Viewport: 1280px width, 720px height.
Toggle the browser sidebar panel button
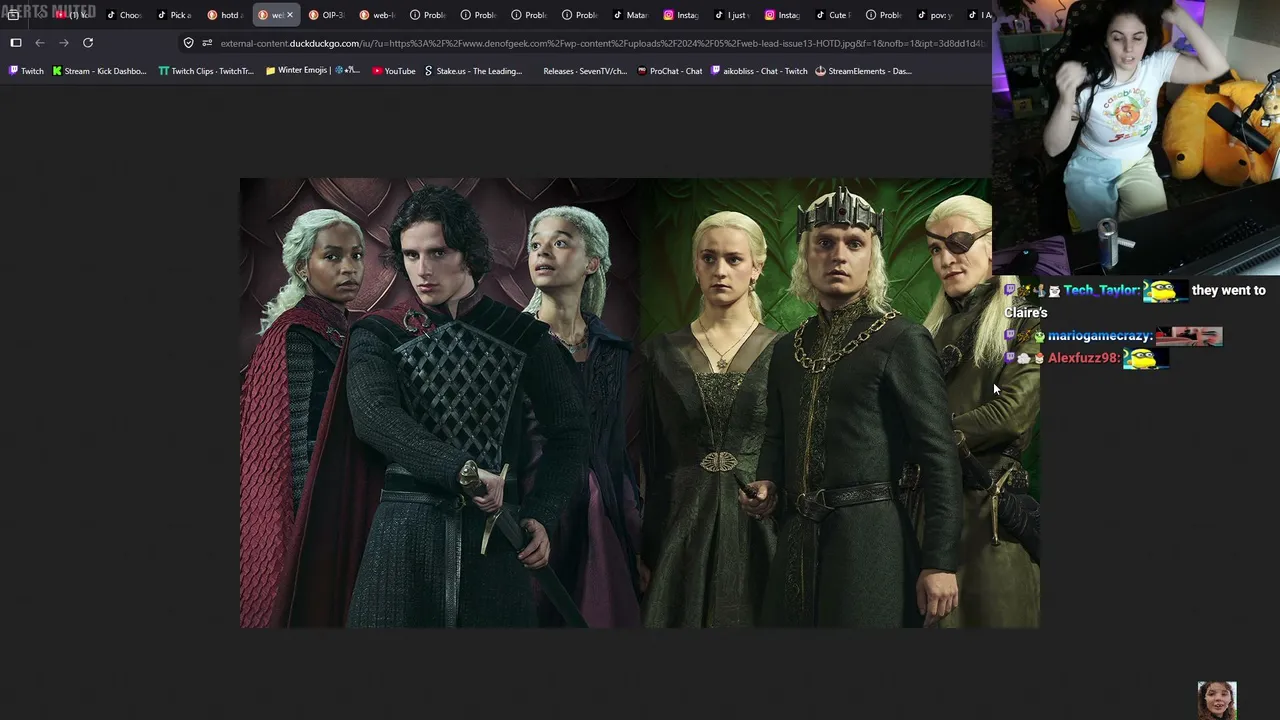[x=16, y=43]
